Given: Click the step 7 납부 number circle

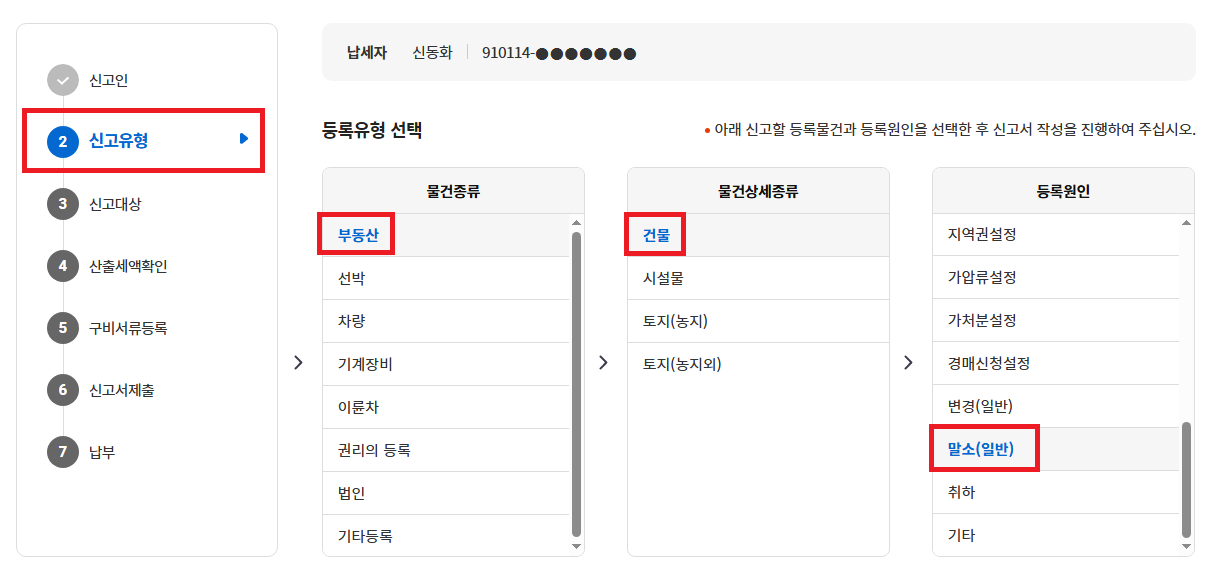Looking at the screenshot, I should pos(63,452).
